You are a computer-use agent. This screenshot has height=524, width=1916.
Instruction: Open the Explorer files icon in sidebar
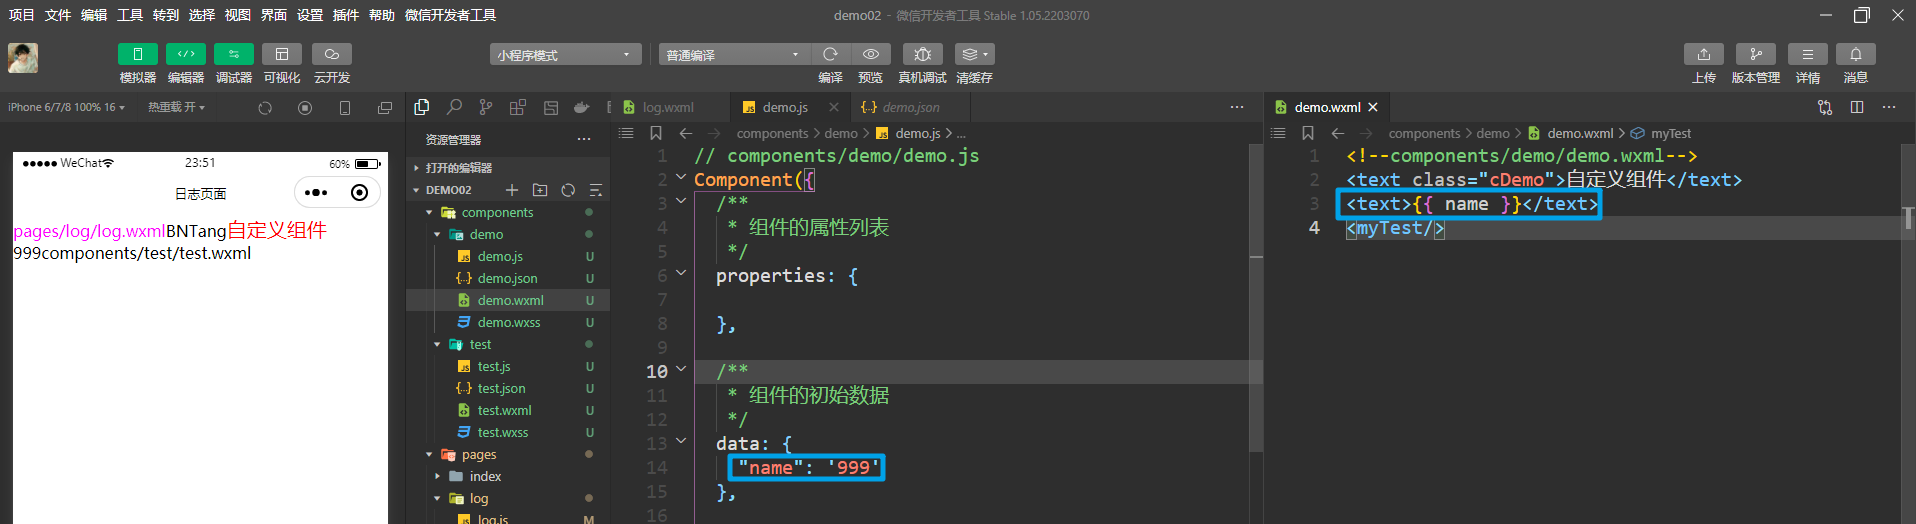[x=422, y=107]
